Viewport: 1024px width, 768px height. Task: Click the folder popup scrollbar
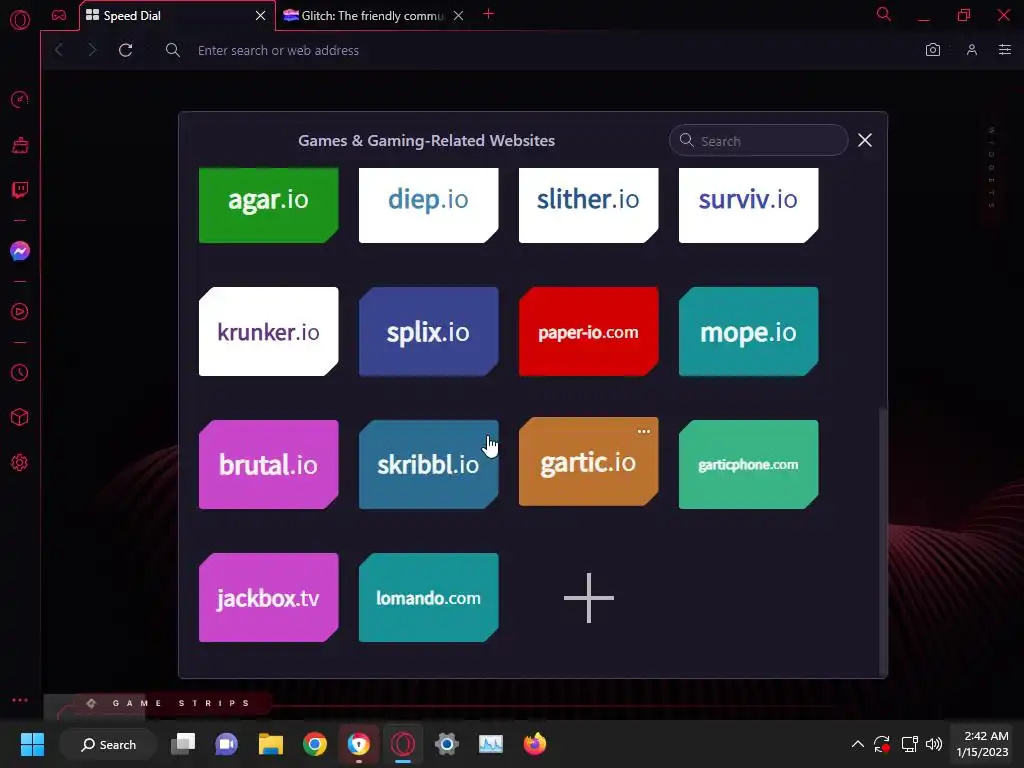coord(883,542)
